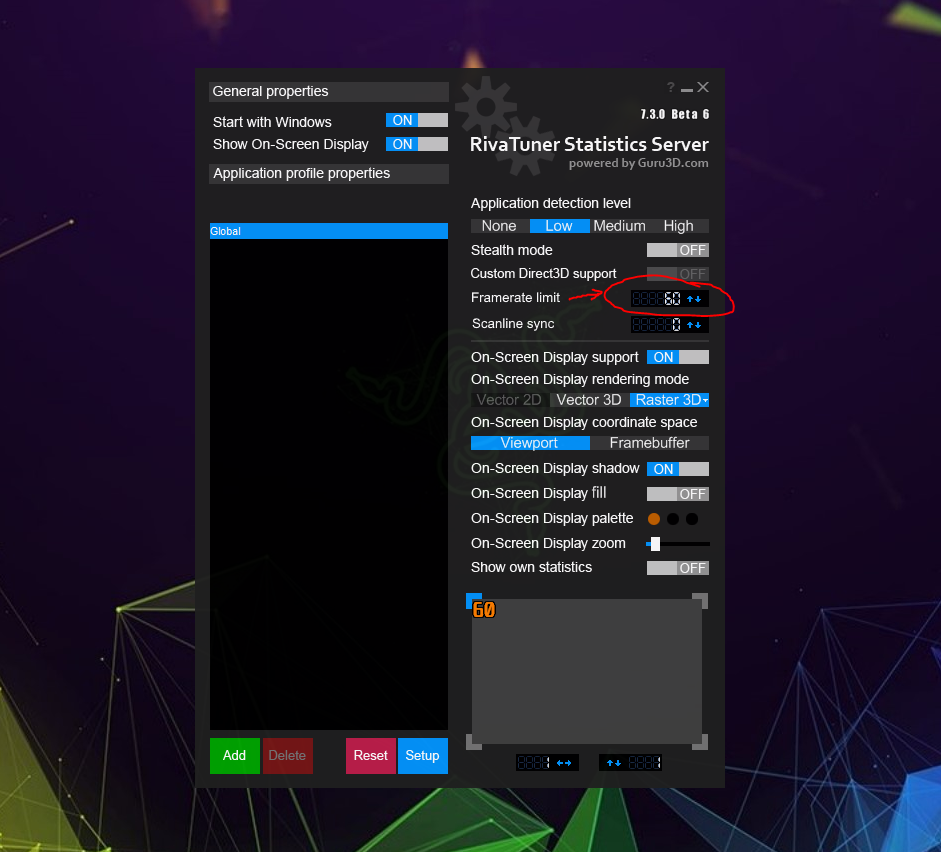Turn on Show own statistics
Viewport: 941px width, 852px height.
pos(678,568)
